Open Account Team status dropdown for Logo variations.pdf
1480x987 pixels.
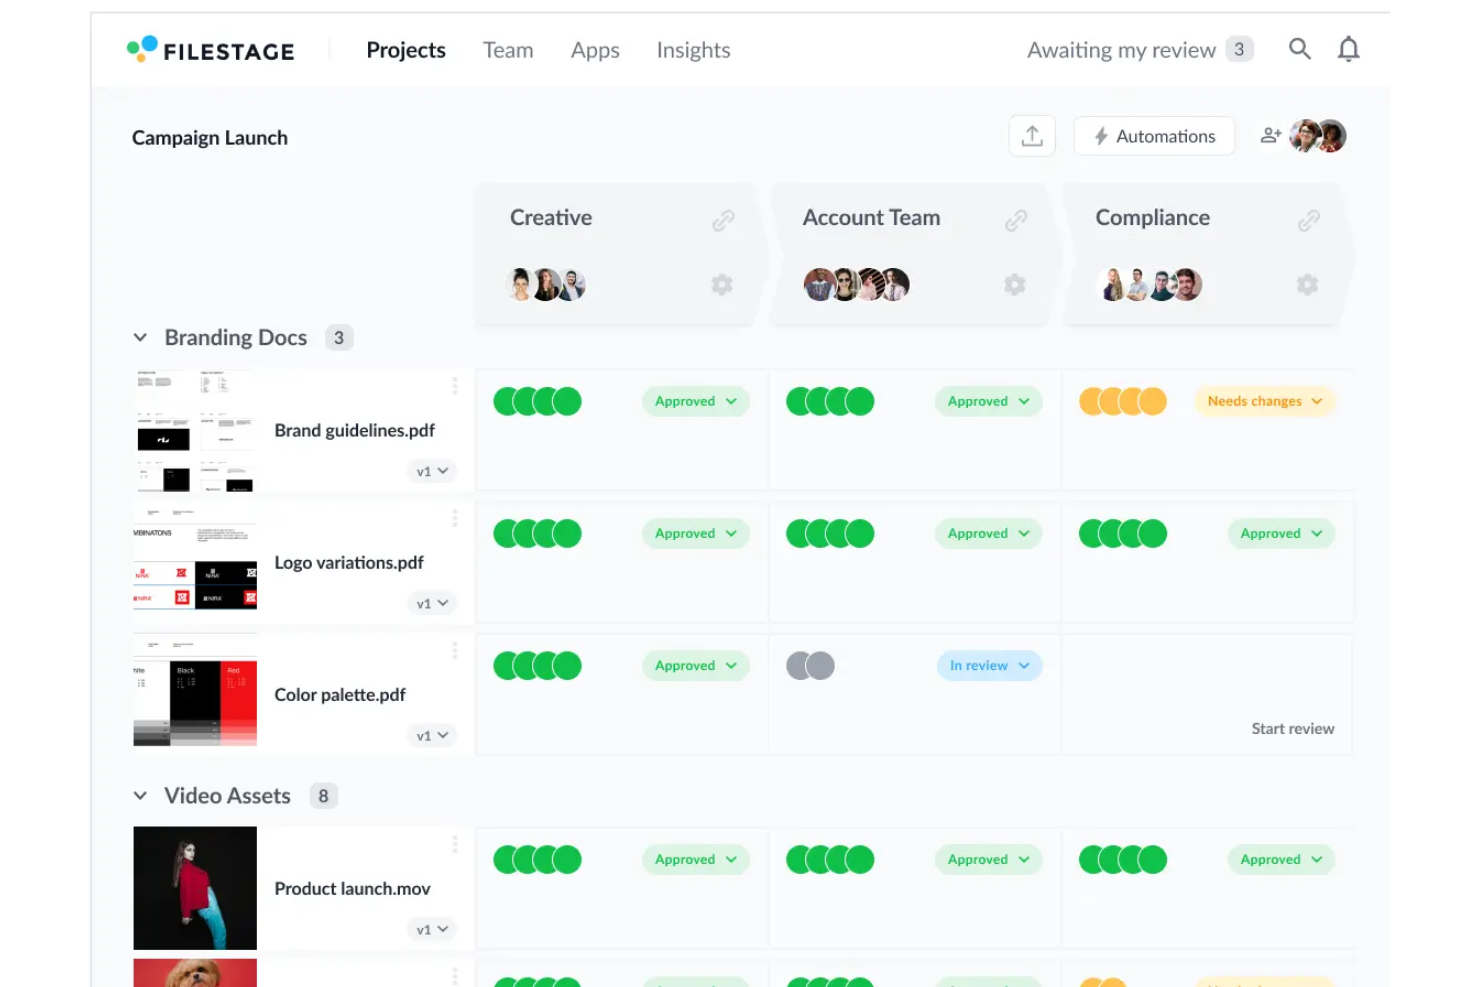[988, 533]
